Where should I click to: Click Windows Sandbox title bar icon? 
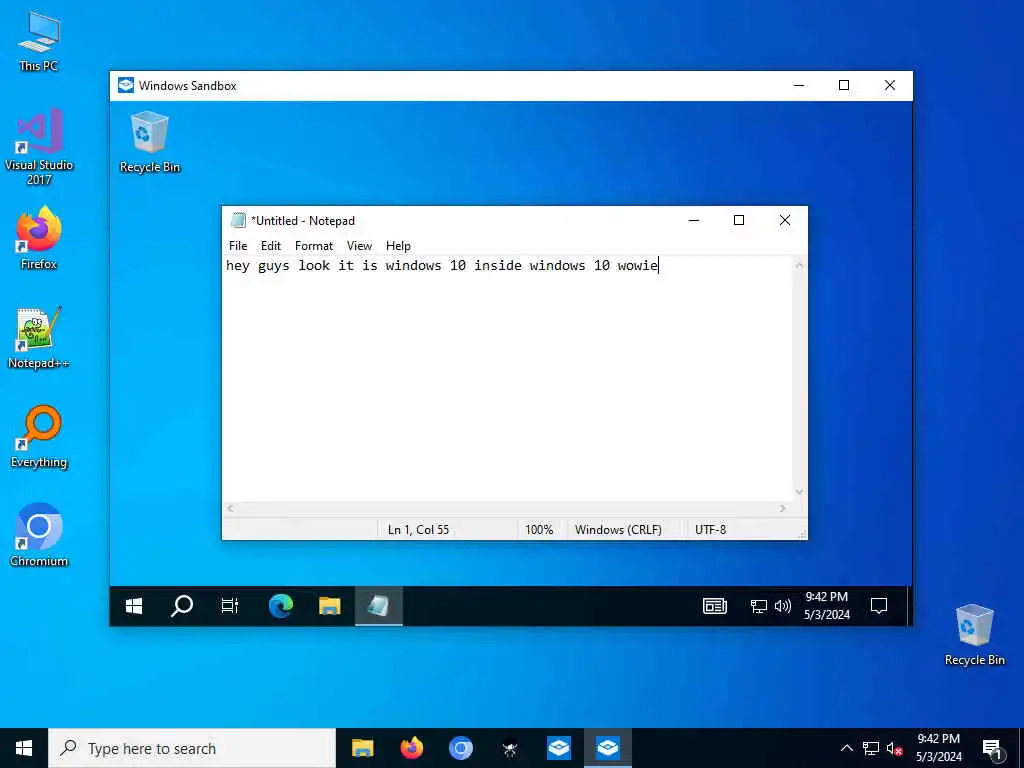click(125, 86)
